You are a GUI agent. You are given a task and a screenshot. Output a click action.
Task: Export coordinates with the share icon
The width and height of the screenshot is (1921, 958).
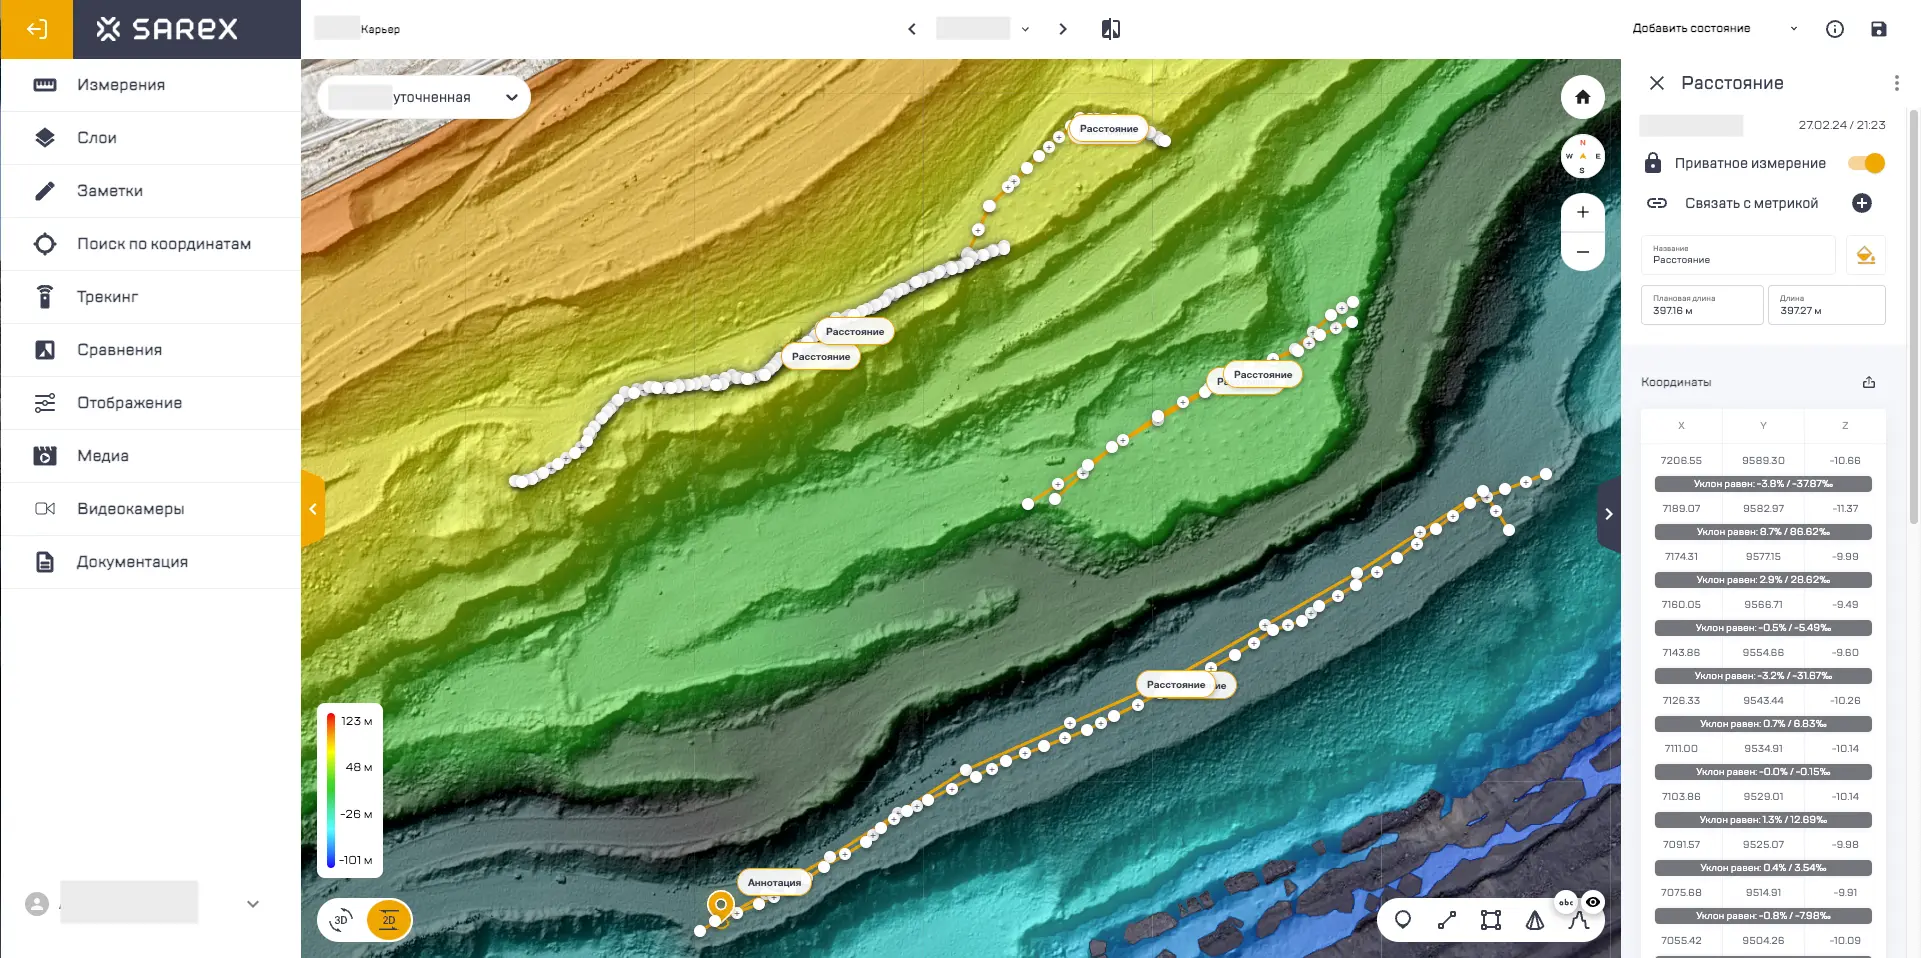1868,382
